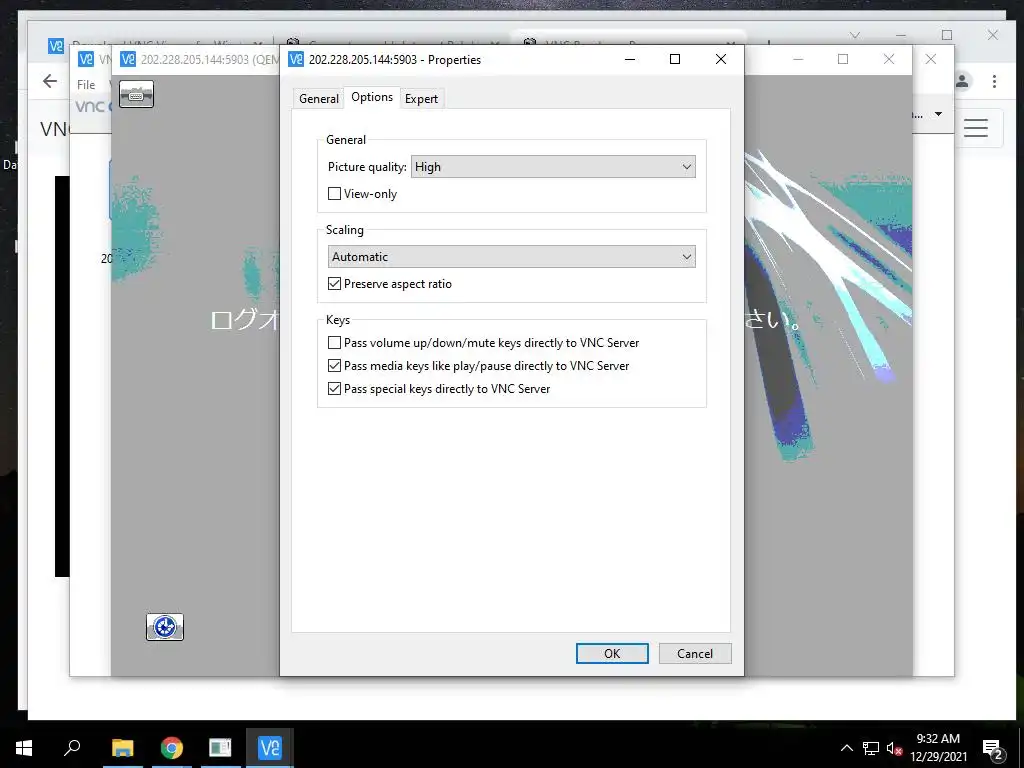
Task: Open network status tray icon
Action: pyautogui.click(x=871, y=748)
